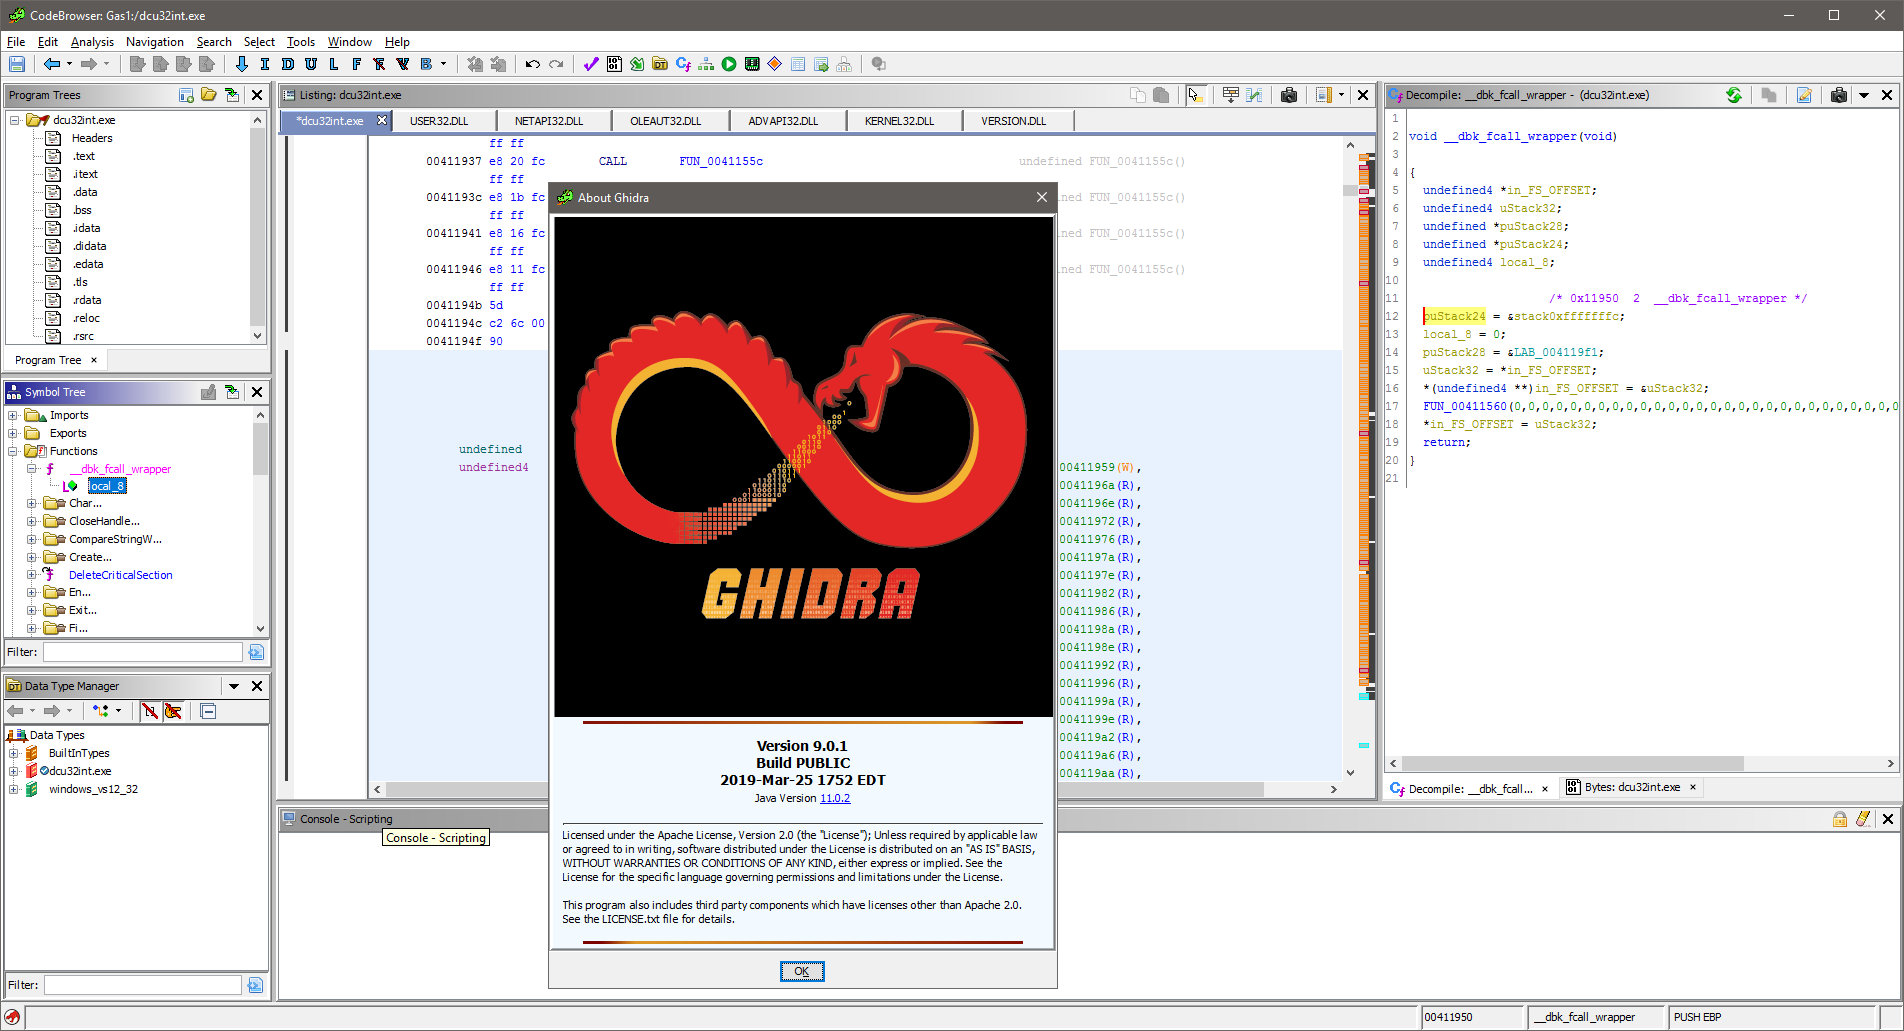Collapse the Functions node in Symbol Tree
Image resolution: width=1904 pixels, height=1031 pixels.
click(13, 451)
